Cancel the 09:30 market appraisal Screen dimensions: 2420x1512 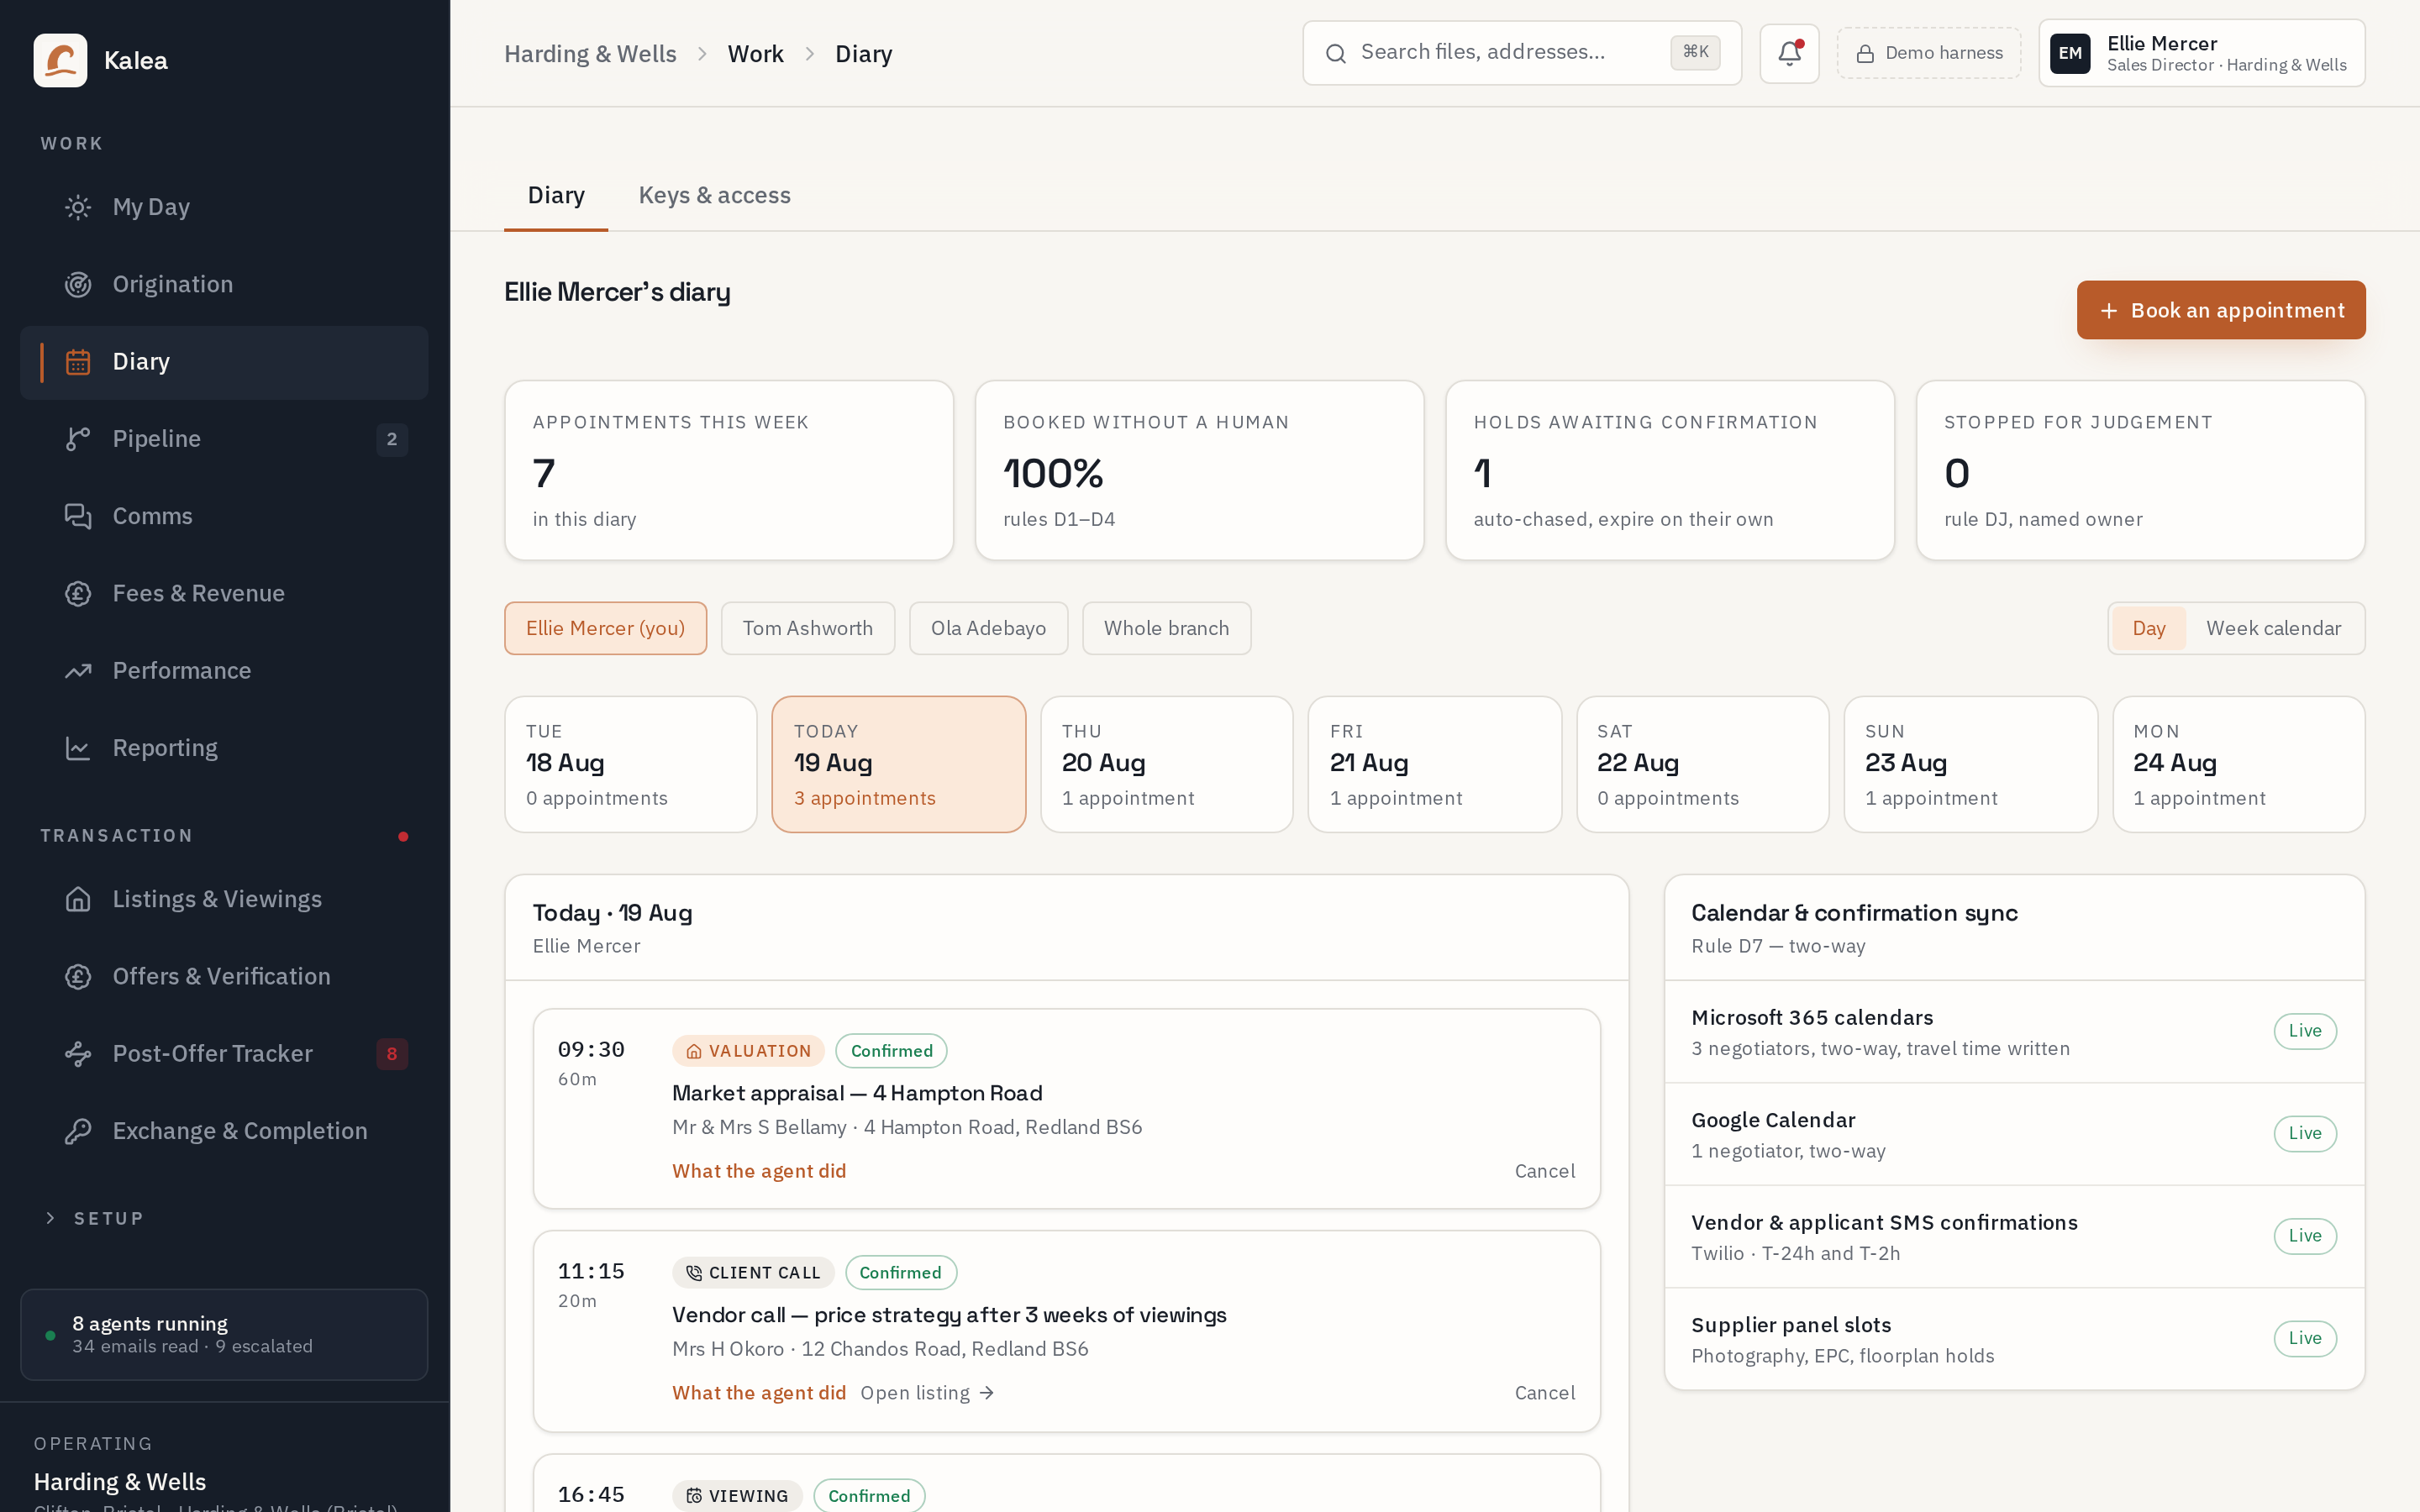(x=1544, y=1171)
